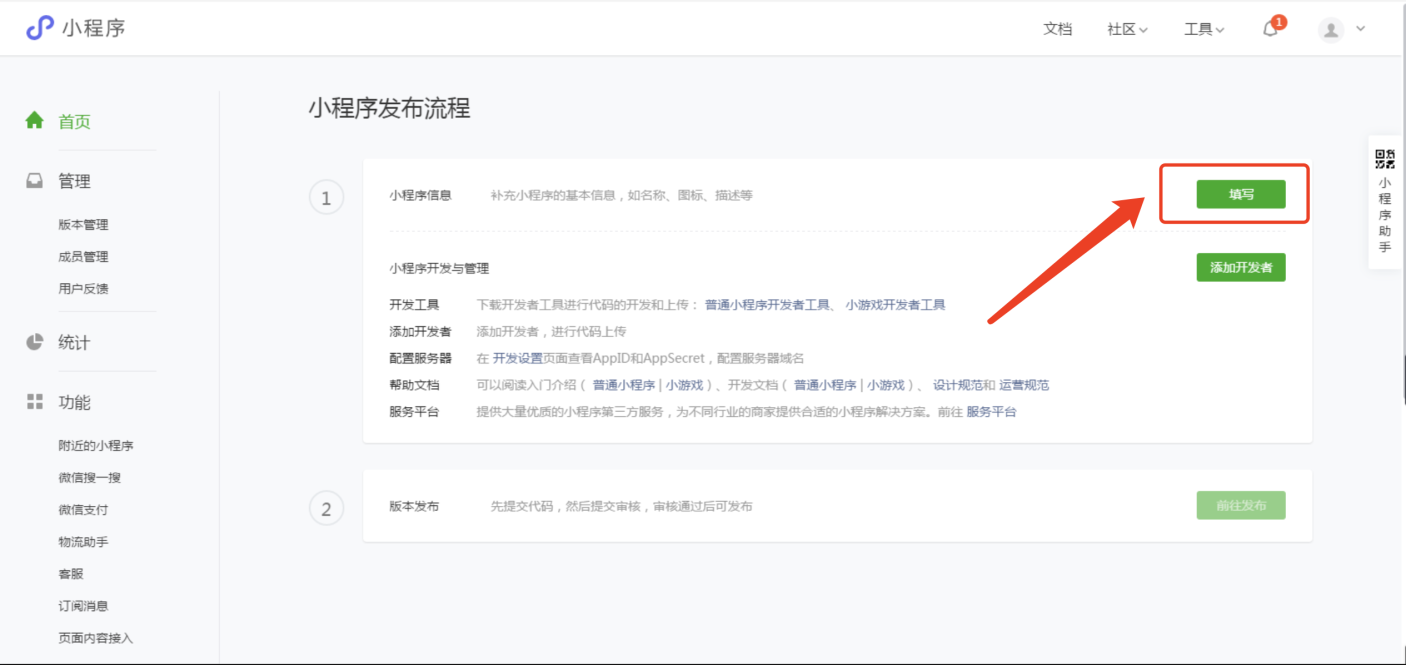
Task: Click the 小程序 logo icon
Action: tap(39, 28)
